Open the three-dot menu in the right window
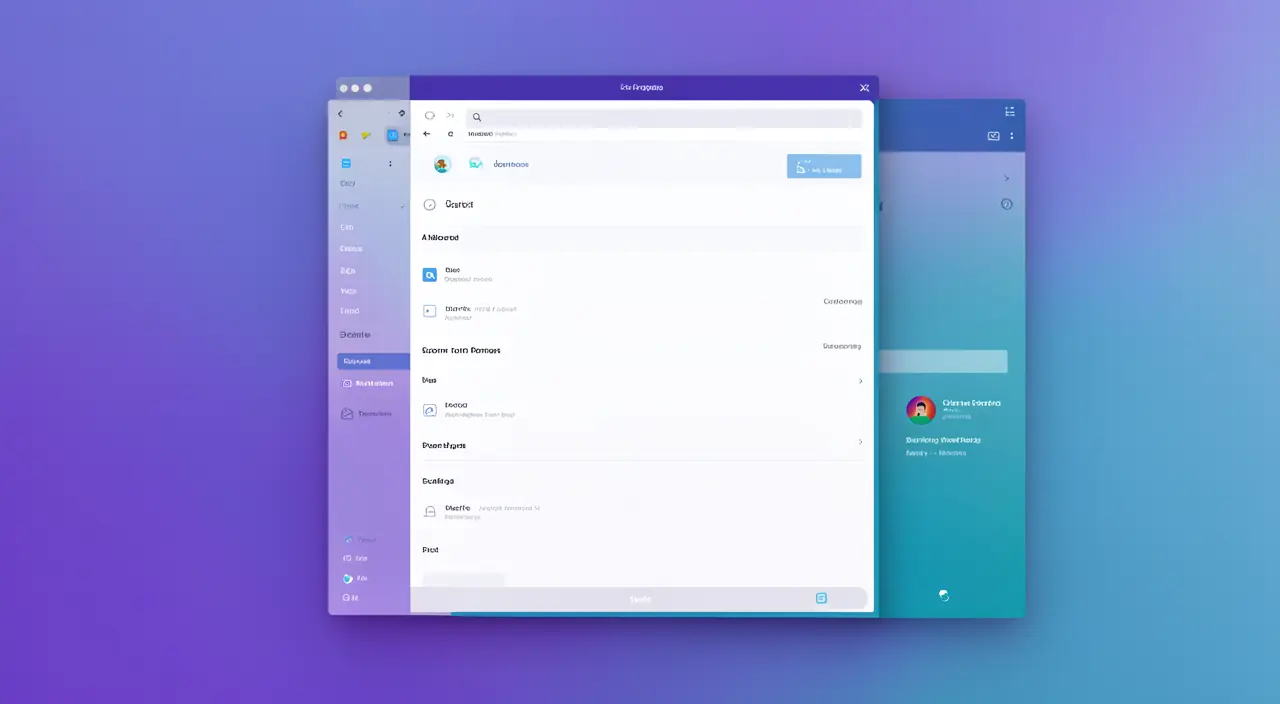The image size is (1280, 704). [1012, 136]
